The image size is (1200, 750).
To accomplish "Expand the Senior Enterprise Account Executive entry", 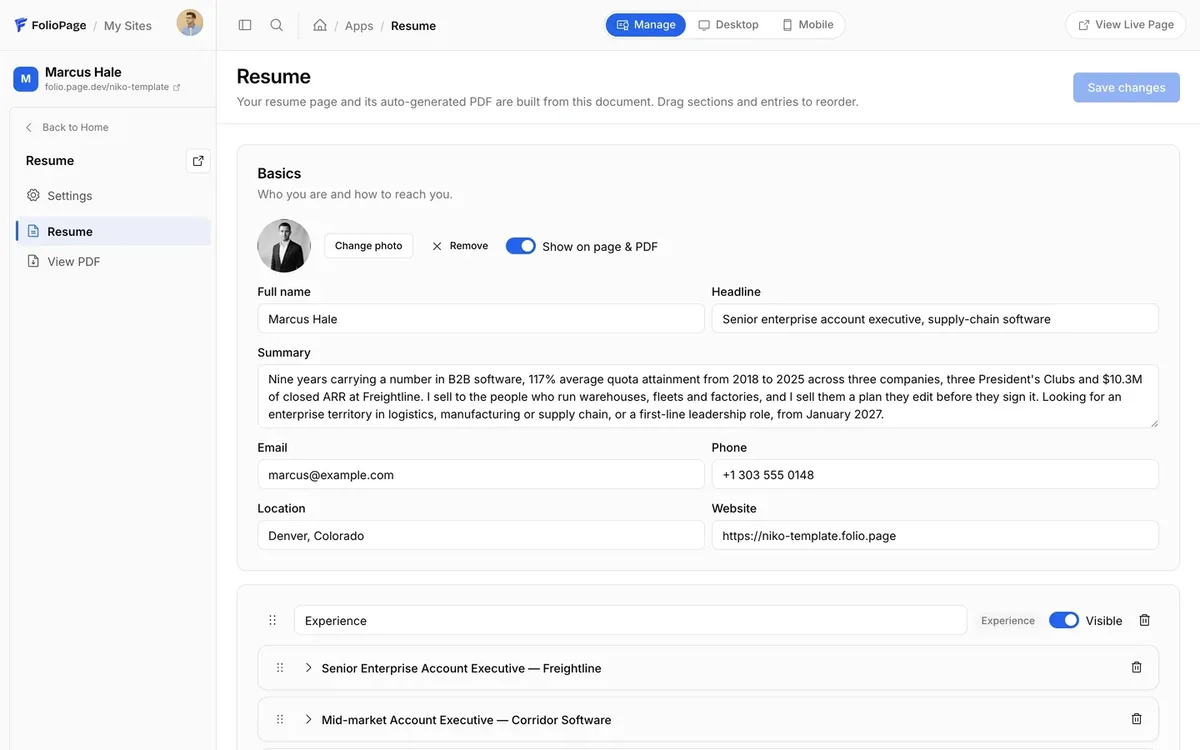I will pos(308,667).
